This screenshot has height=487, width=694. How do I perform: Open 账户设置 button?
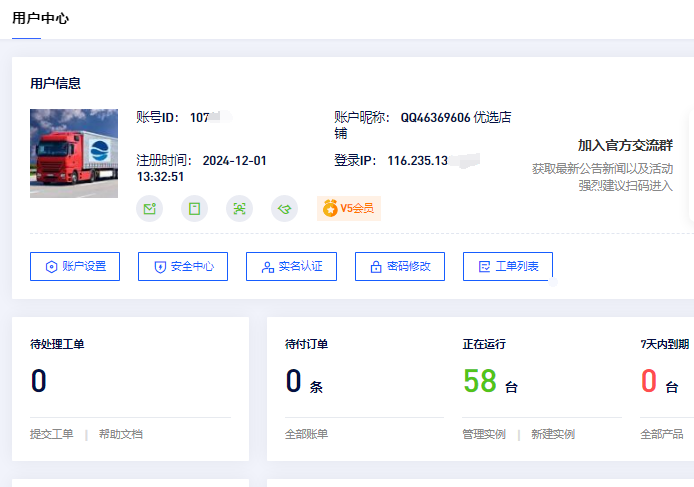pyautogui.click(x=75, y=267)
